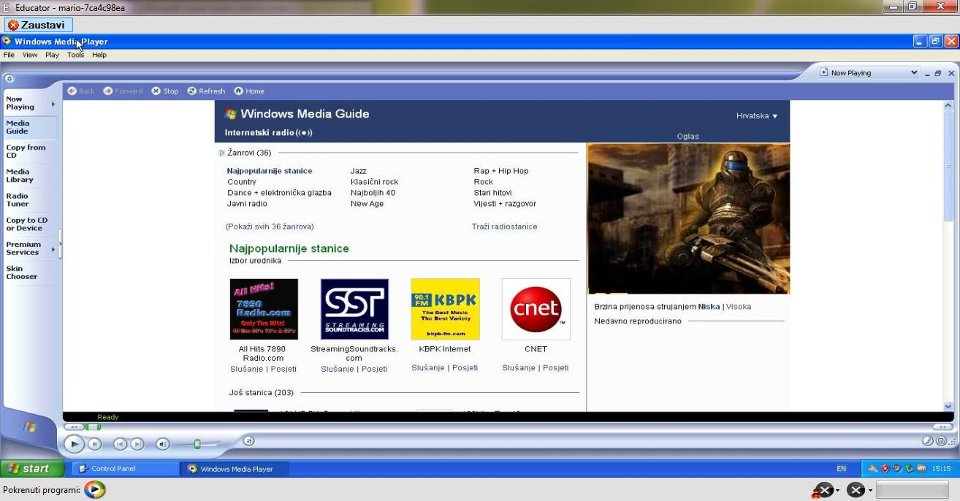This screenshot has width=960, height=501.
Task: Switch to Control Panel taskbar item
Action: click(126, 469)
